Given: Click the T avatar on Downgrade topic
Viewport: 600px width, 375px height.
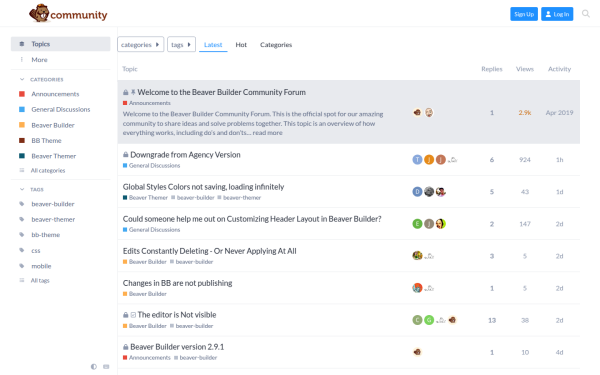Looking at the screenshot, I should coord(417,160).
